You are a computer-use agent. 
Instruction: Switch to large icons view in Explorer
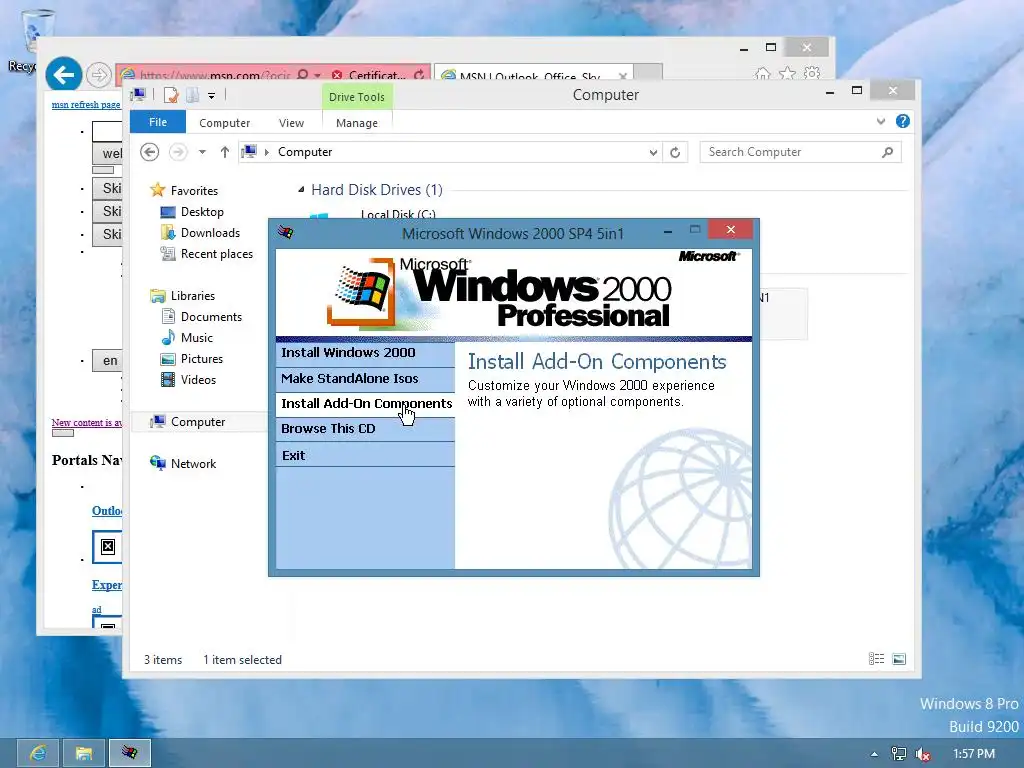(x=899, y=659)
